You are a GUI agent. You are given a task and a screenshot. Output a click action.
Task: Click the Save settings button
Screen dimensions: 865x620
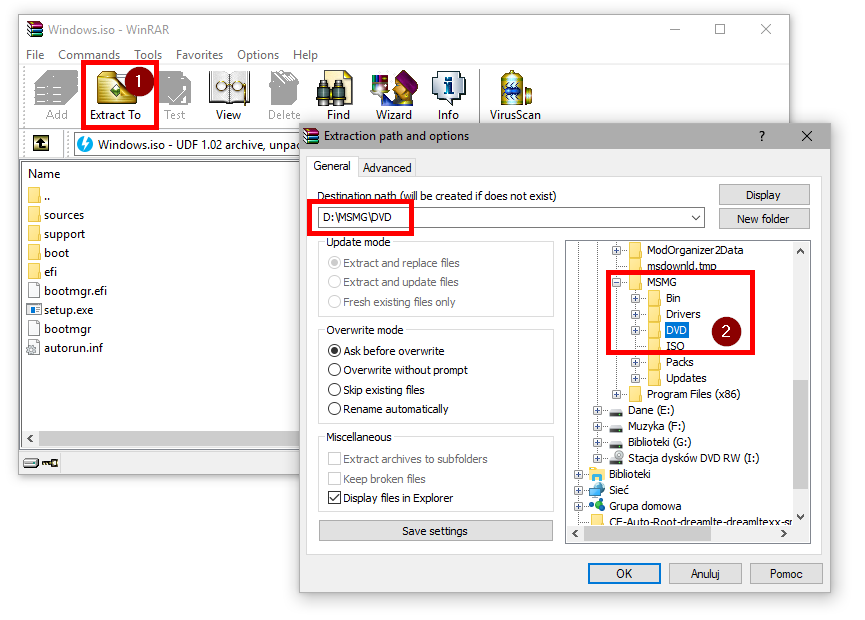[435, 531]
